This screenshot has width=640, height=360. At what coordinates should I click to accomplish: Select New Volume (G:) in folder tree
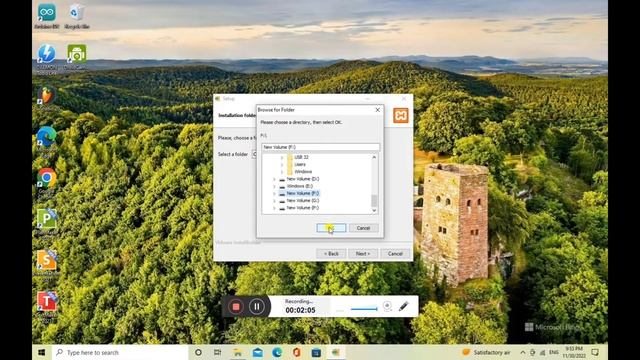(302, 201)
